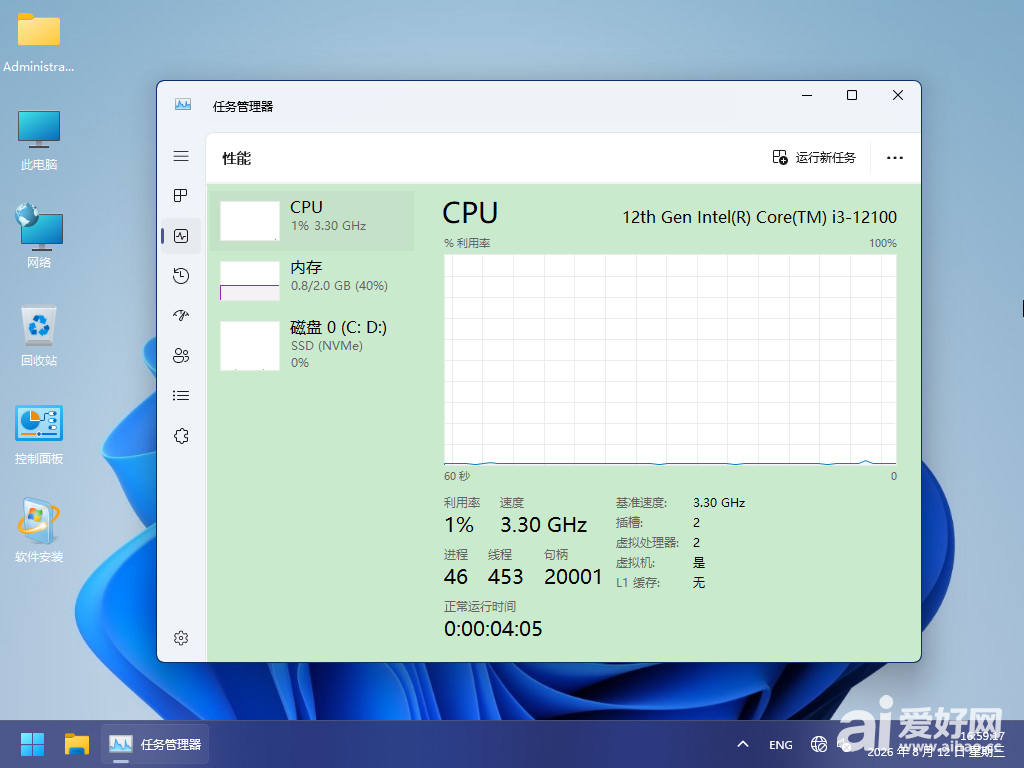Click the ENG input language indicator
Screen dimensions: 1024x768
[780, 744]
